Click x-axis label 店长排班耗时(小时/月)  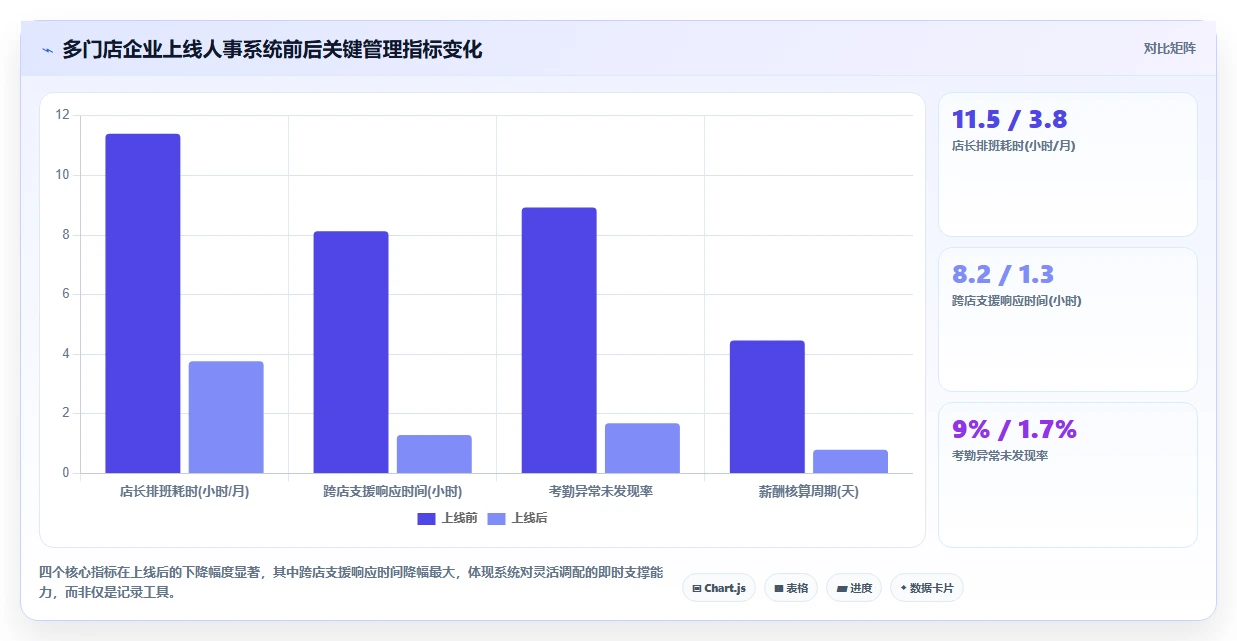tap(184, 491)
